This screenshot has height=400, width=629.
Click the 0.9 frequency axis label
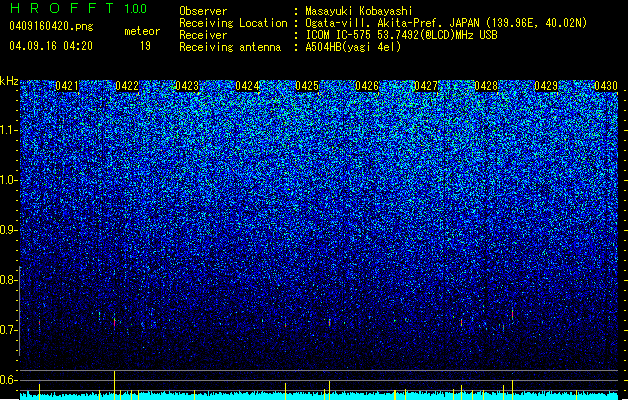[x=9, y=230]
